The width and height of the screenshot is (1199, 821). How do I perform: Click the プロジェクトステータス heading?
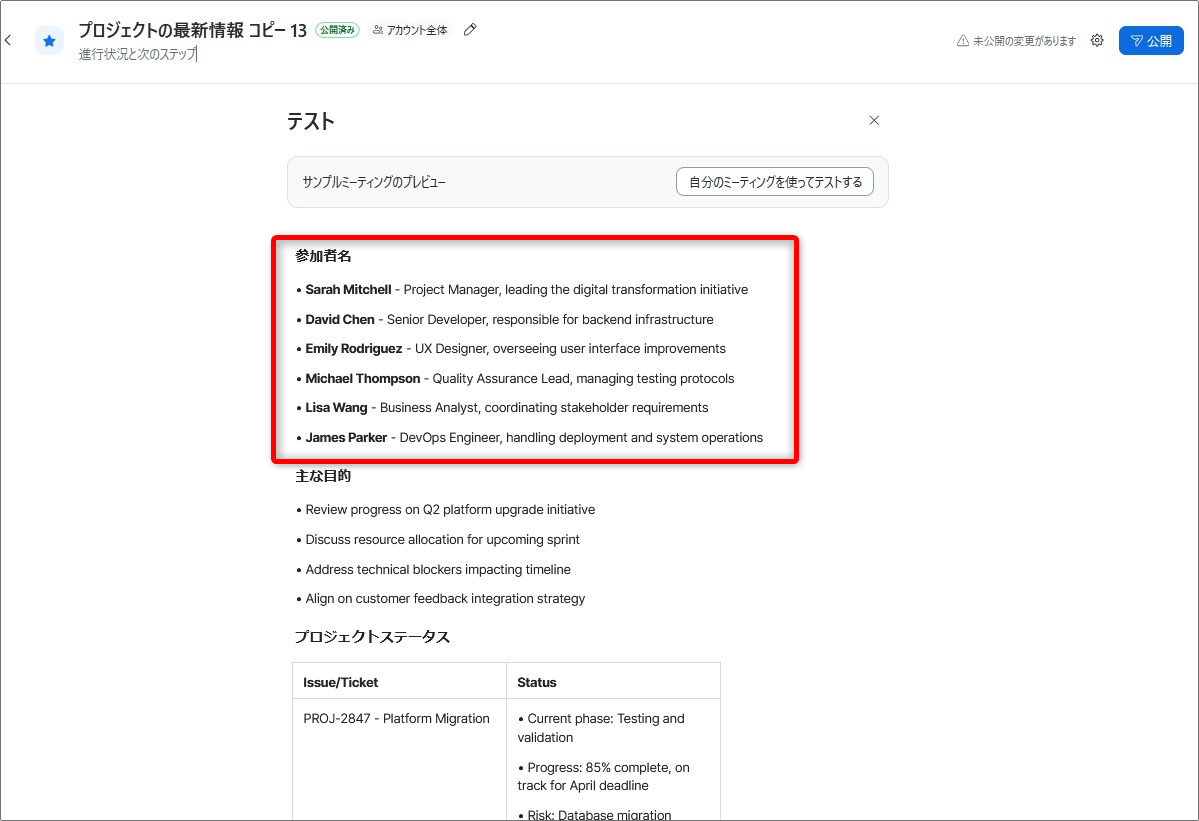click(372, 637)
